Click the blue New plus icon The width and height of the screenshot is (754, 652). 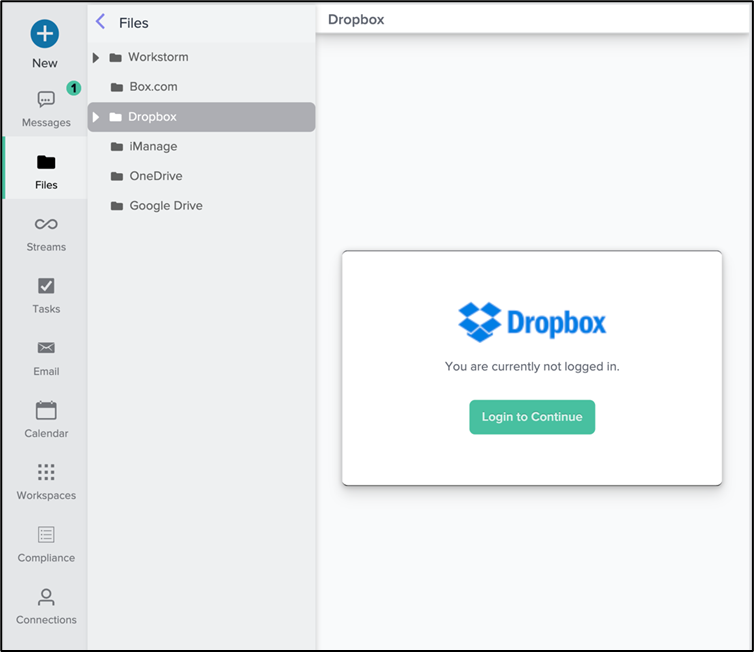point(45,34)
